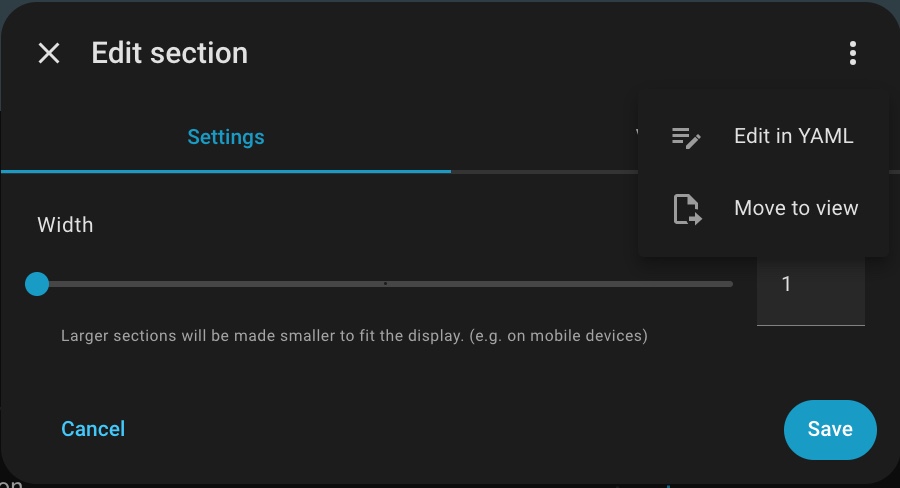Open the partially hidden tab beside Settings
The width and height of the screenshot is (900, 488).
coord(634,137)
